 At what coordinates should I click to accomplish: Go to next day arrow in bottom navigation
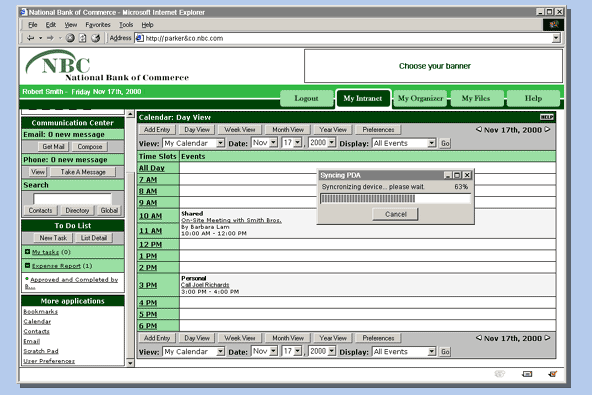(x=547, y=338)
